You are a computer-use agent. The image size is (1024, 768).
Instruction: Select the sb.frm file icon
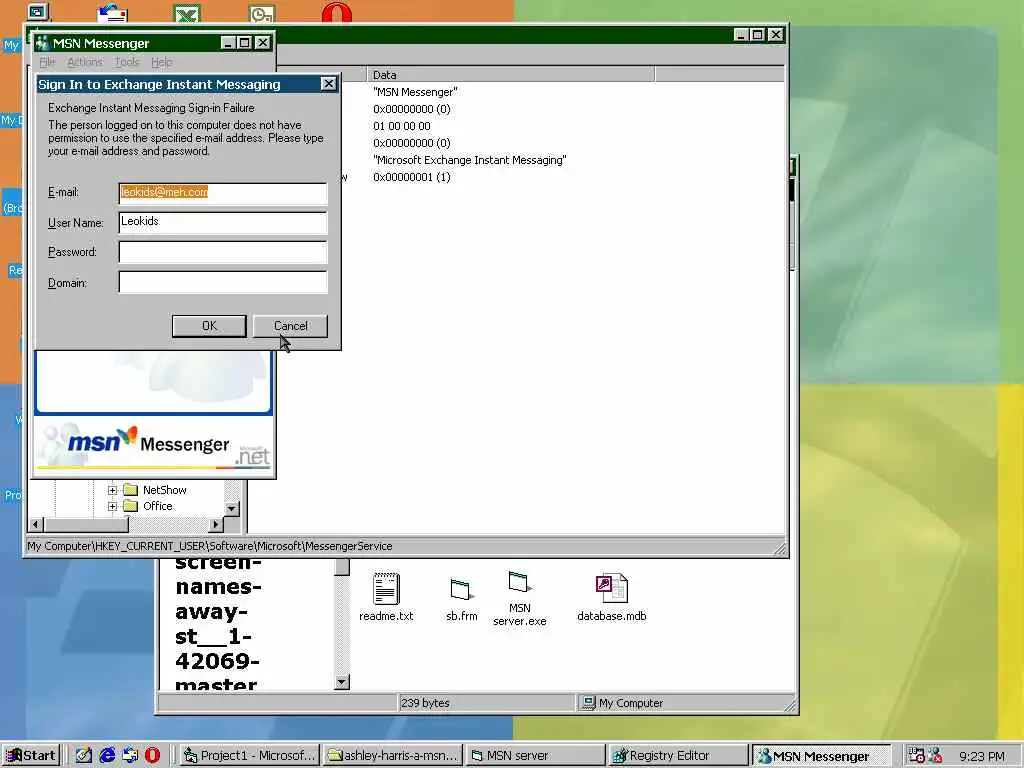[462, 600]
